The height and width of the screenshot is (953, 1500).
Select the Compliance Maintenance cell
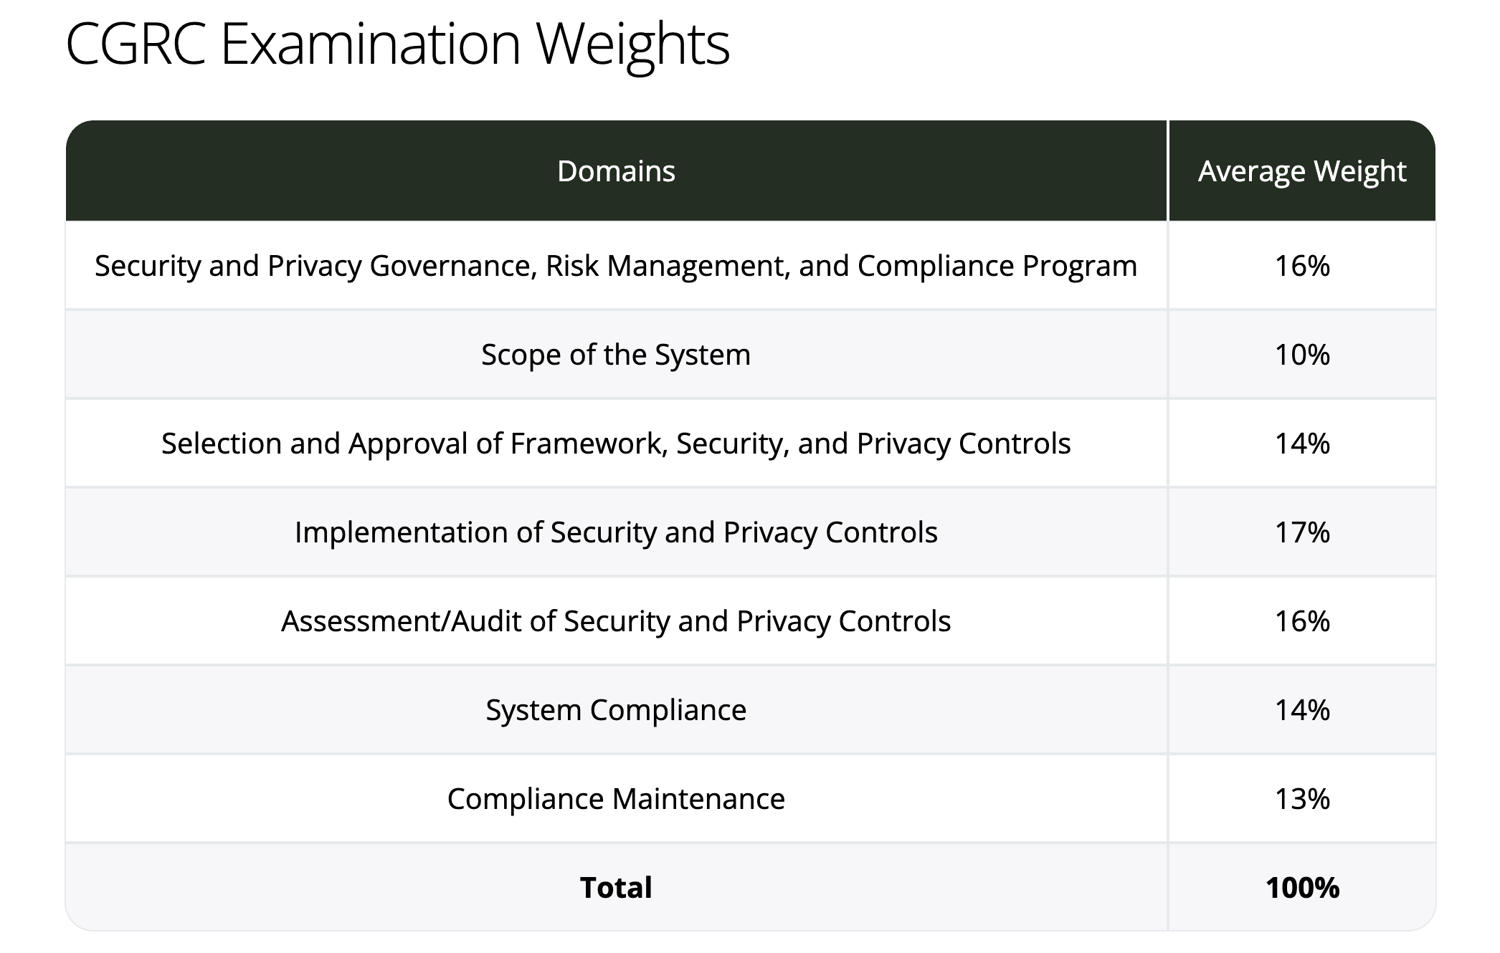616,799
